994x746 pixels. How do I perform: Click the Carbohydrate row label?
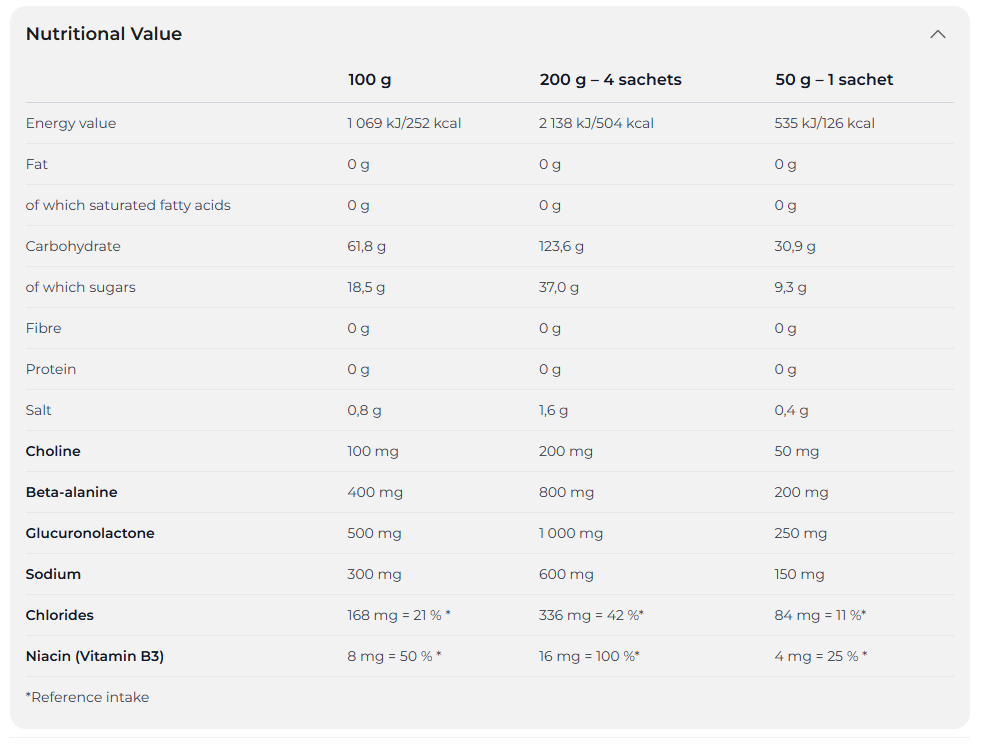click(x=73, y=246)
